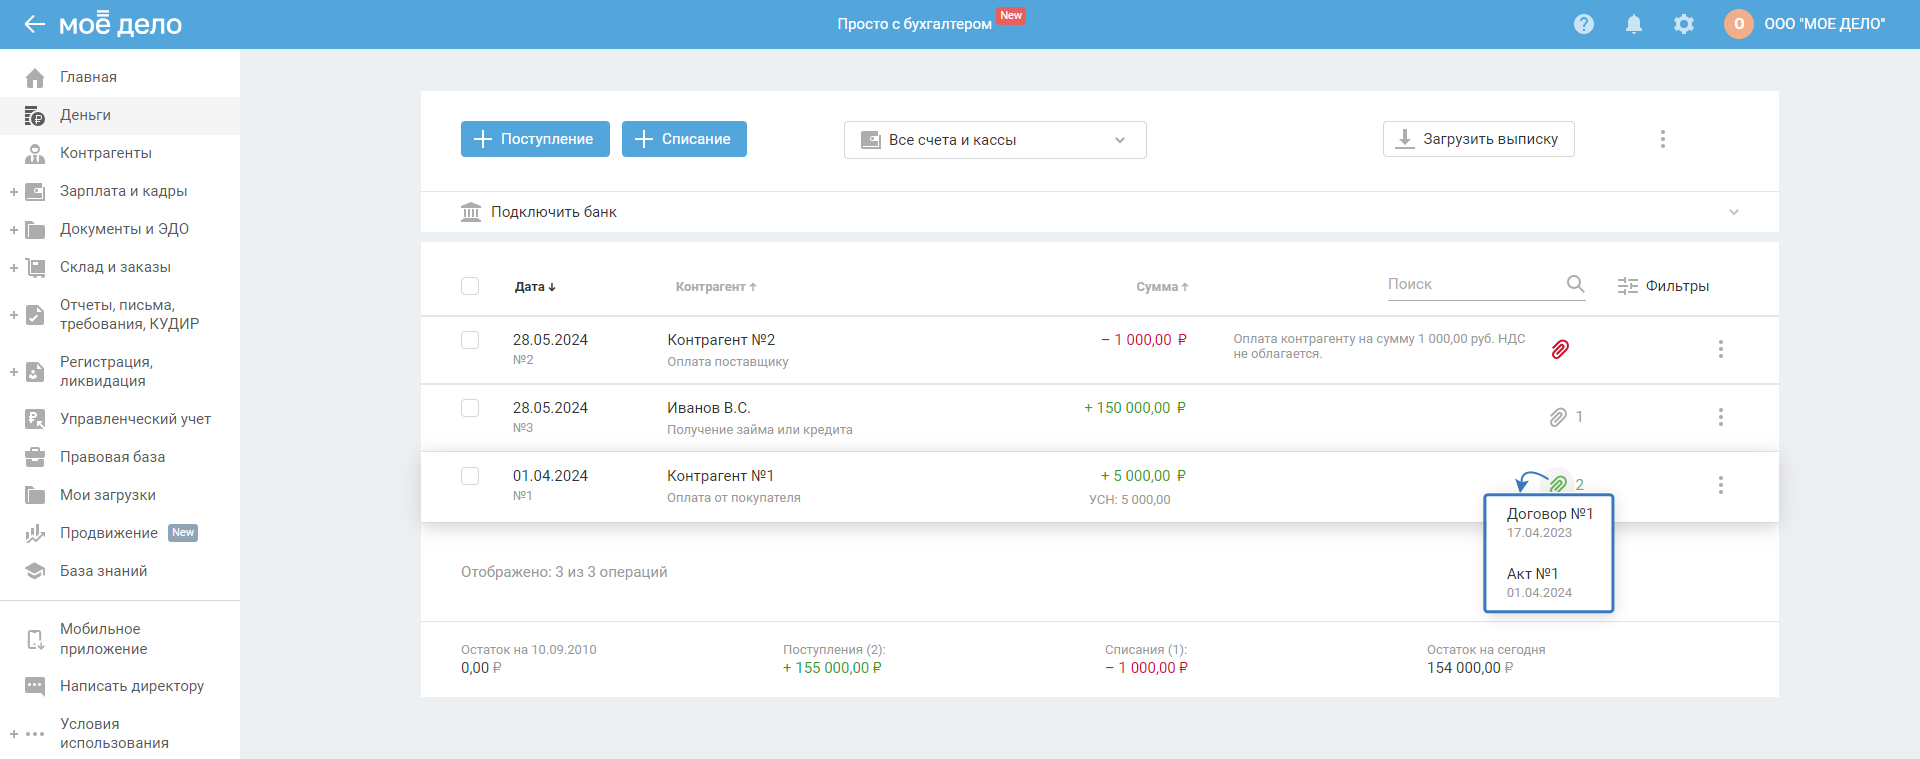Open the help question mark icon

(1584, 24)
